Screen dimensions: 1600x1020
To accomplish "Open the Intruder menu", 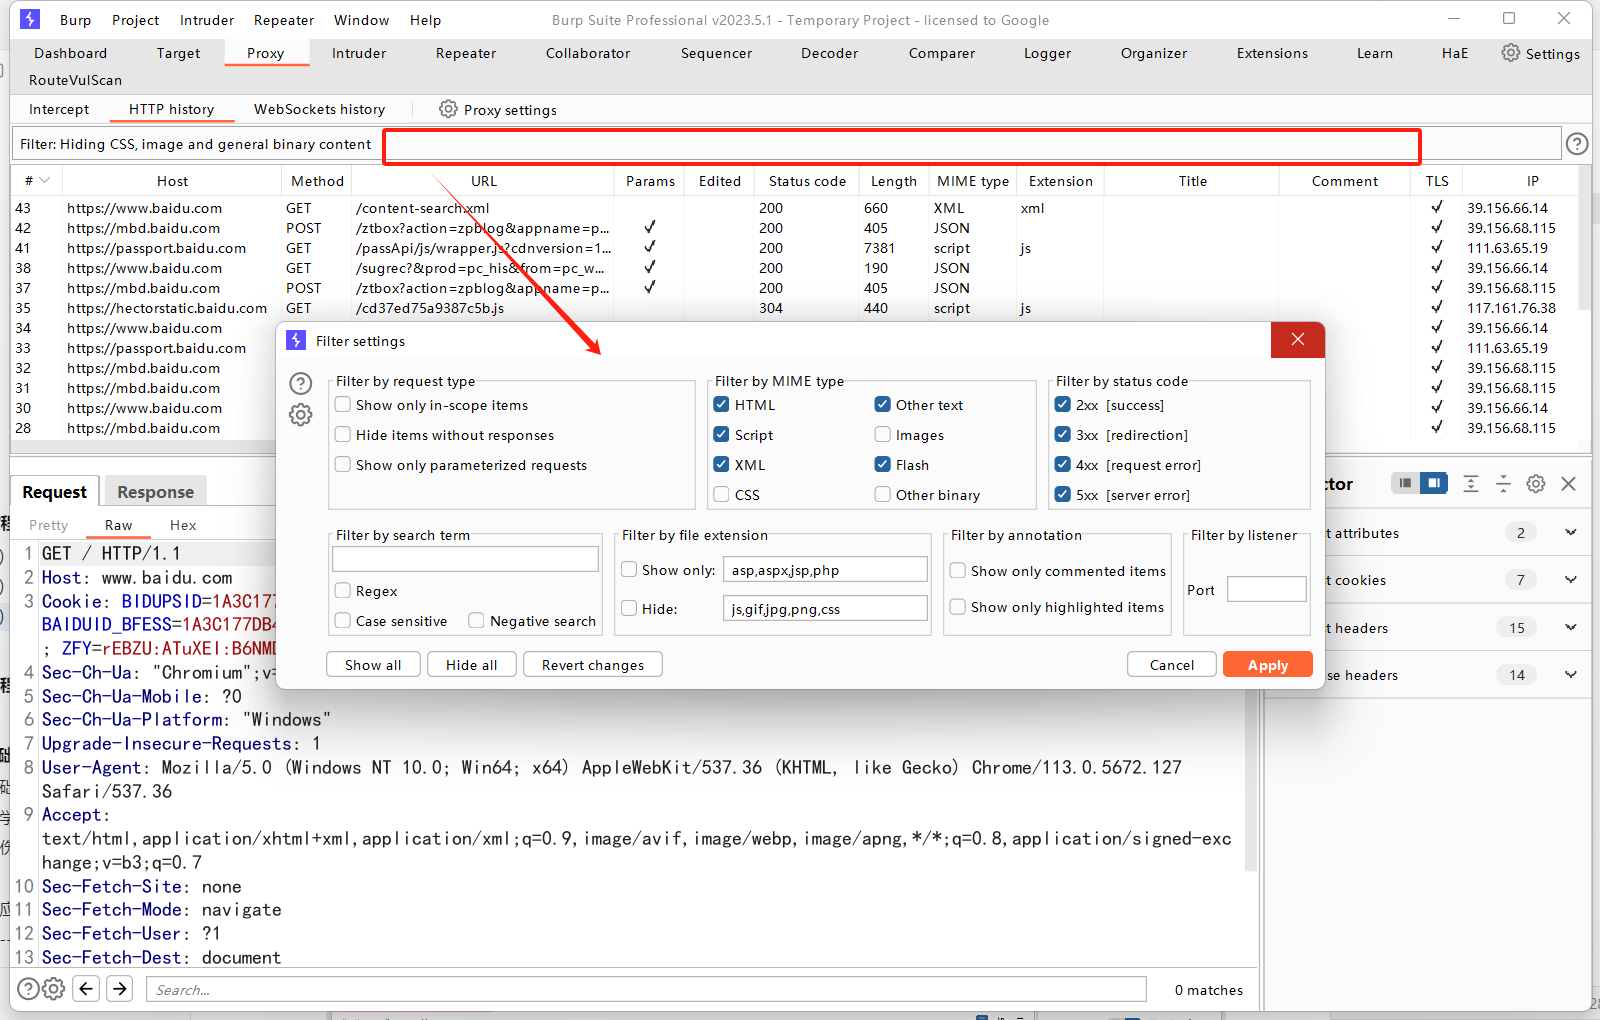I will point(207,20).
